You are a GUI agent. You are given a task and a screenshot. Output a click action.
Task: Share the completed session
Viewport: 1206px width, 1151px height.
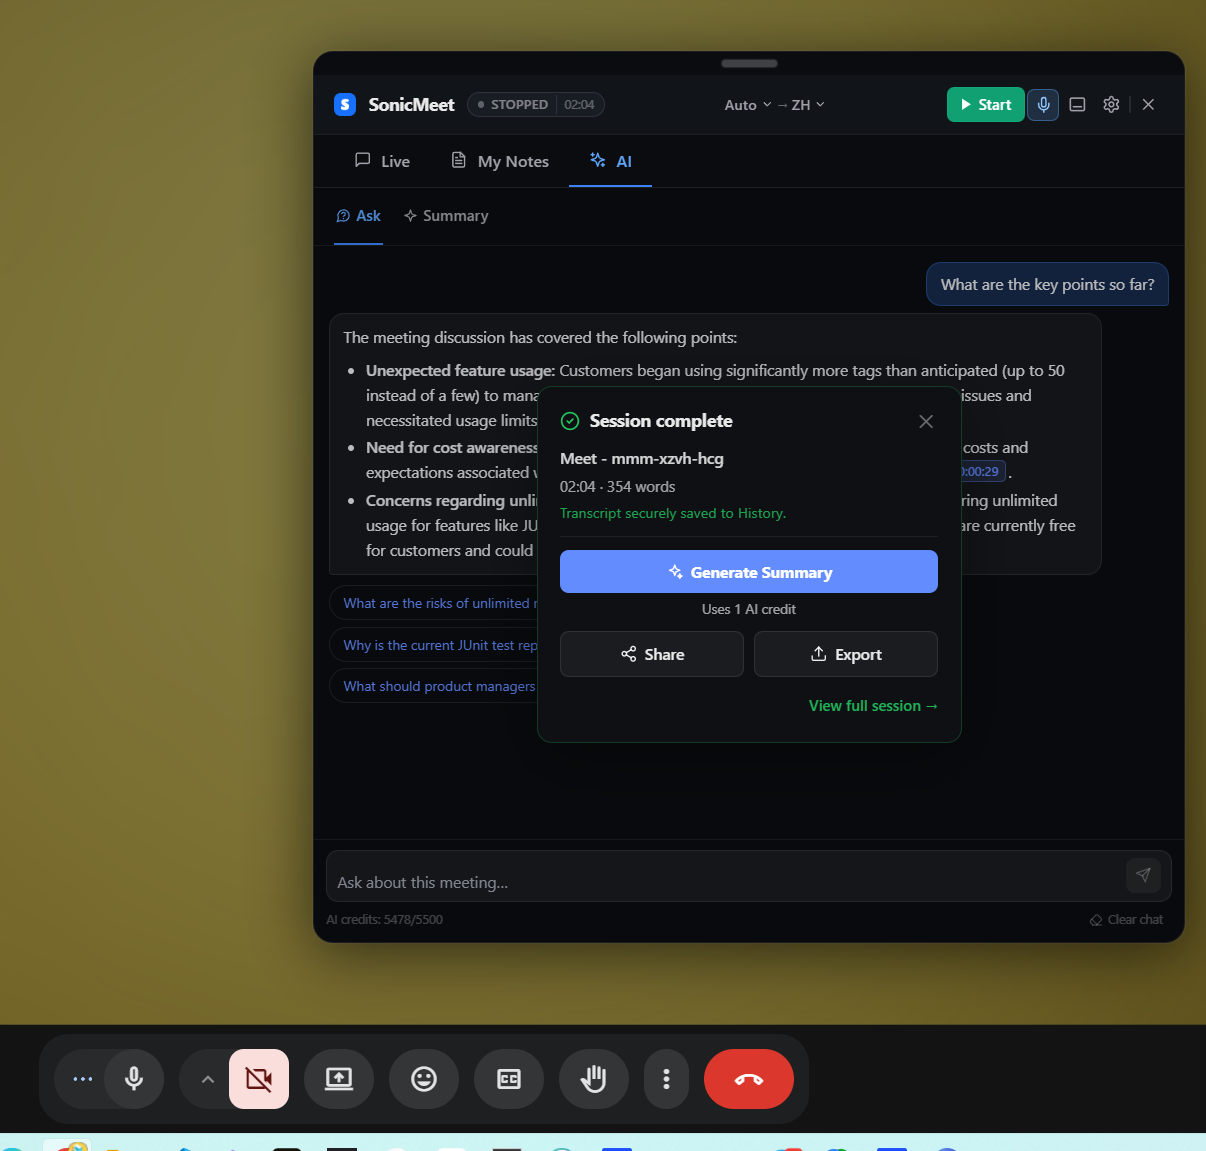652,654
